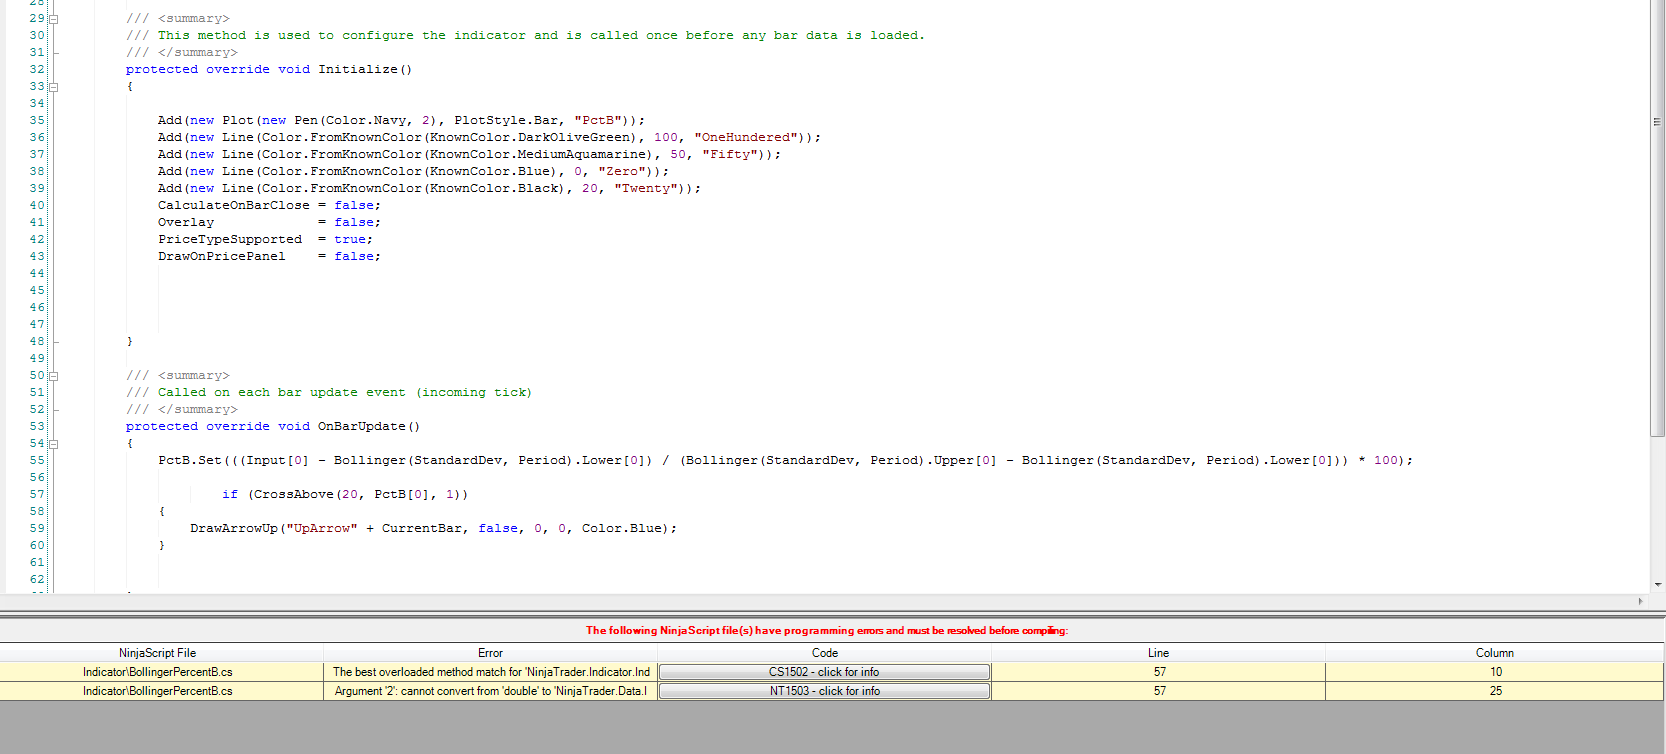Viewport: 1666px width, 754px height.
Task: Collapse the OnBarUpdate method body at line 54
Action: pyautogui.click(x=54, y=444)
